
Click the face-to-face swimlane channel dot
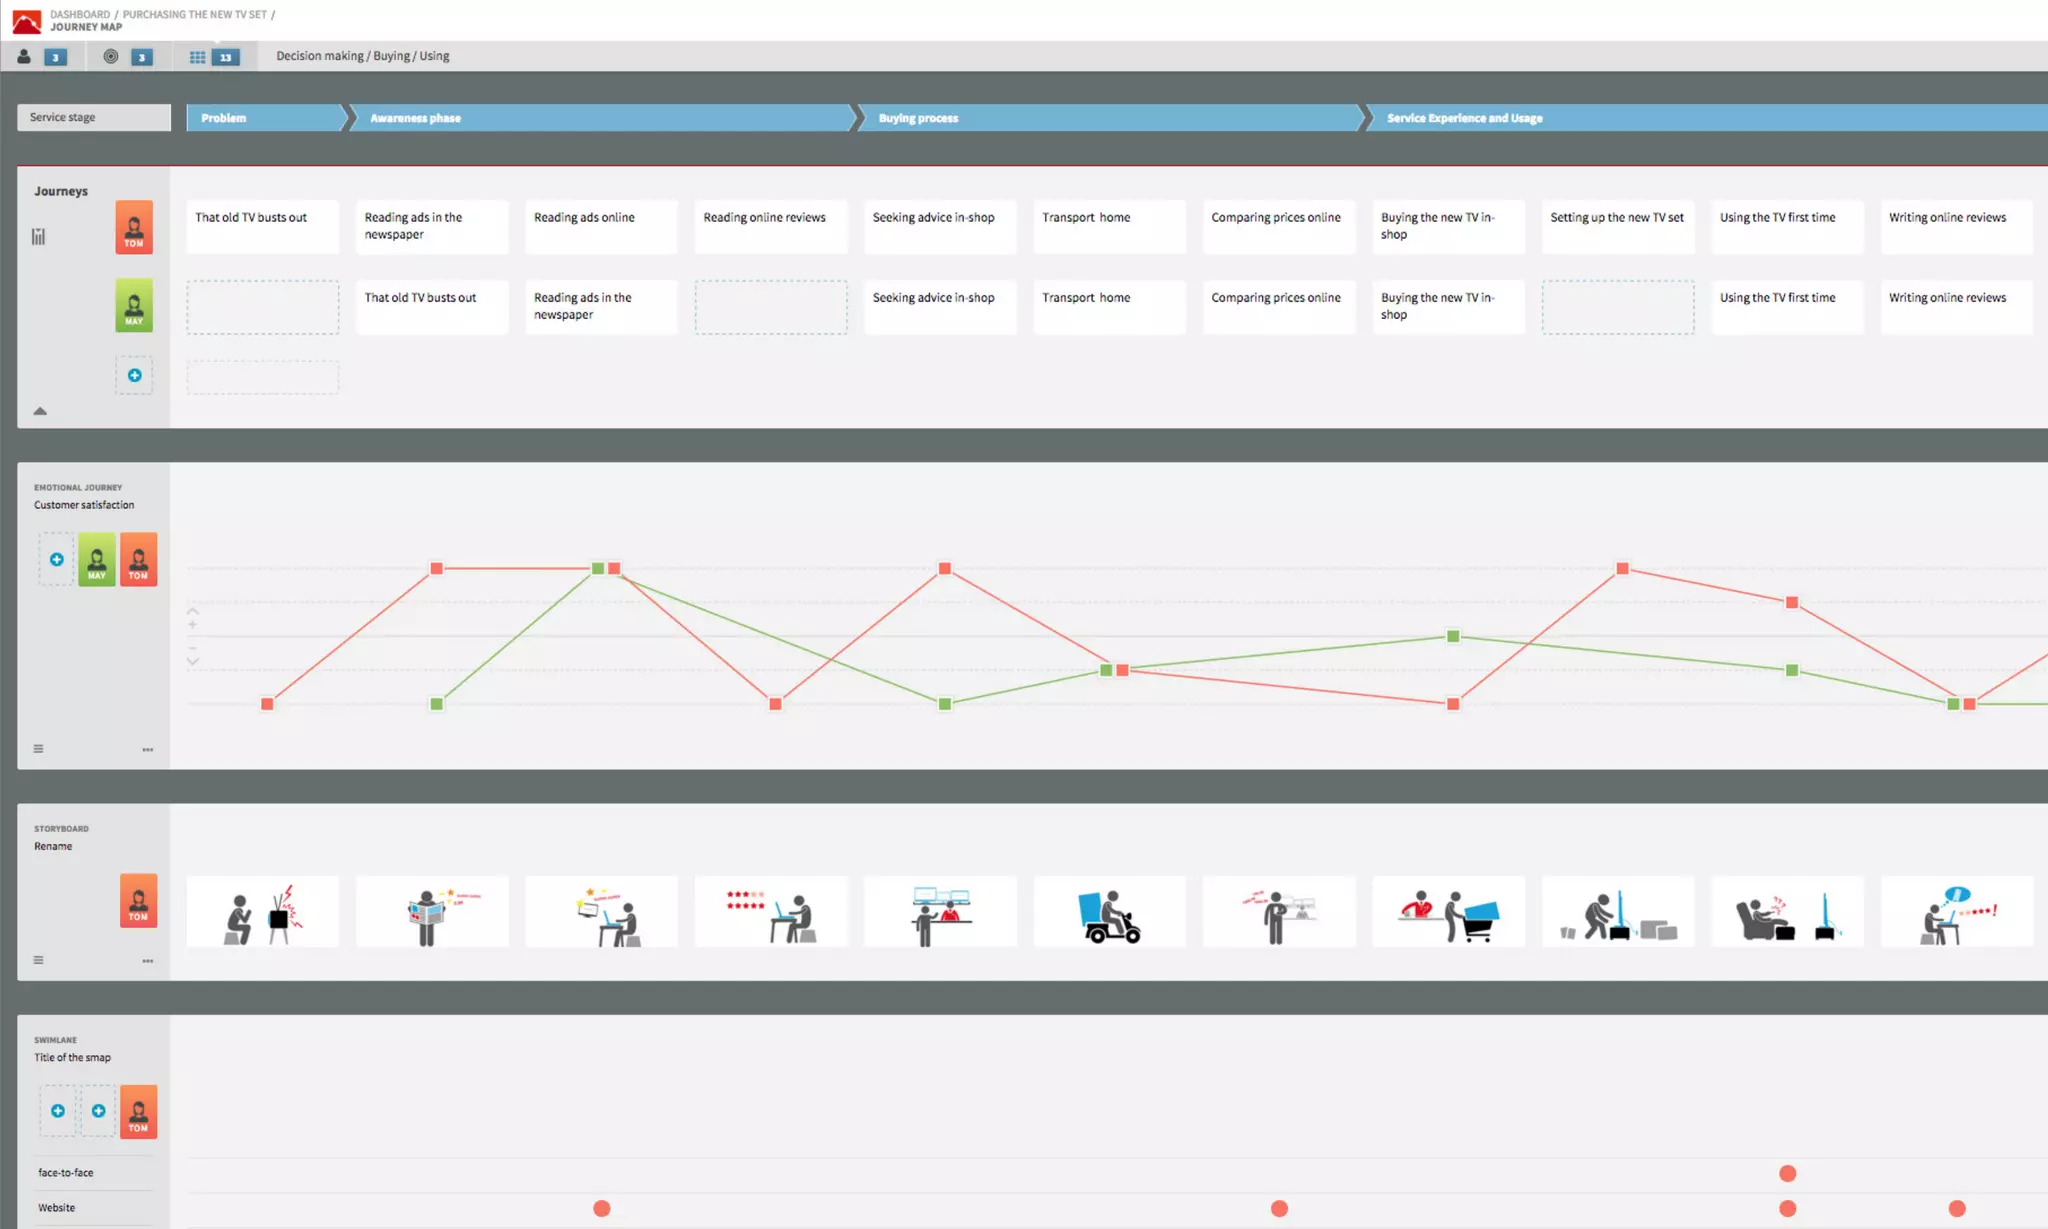(x=1787, y=1173)
